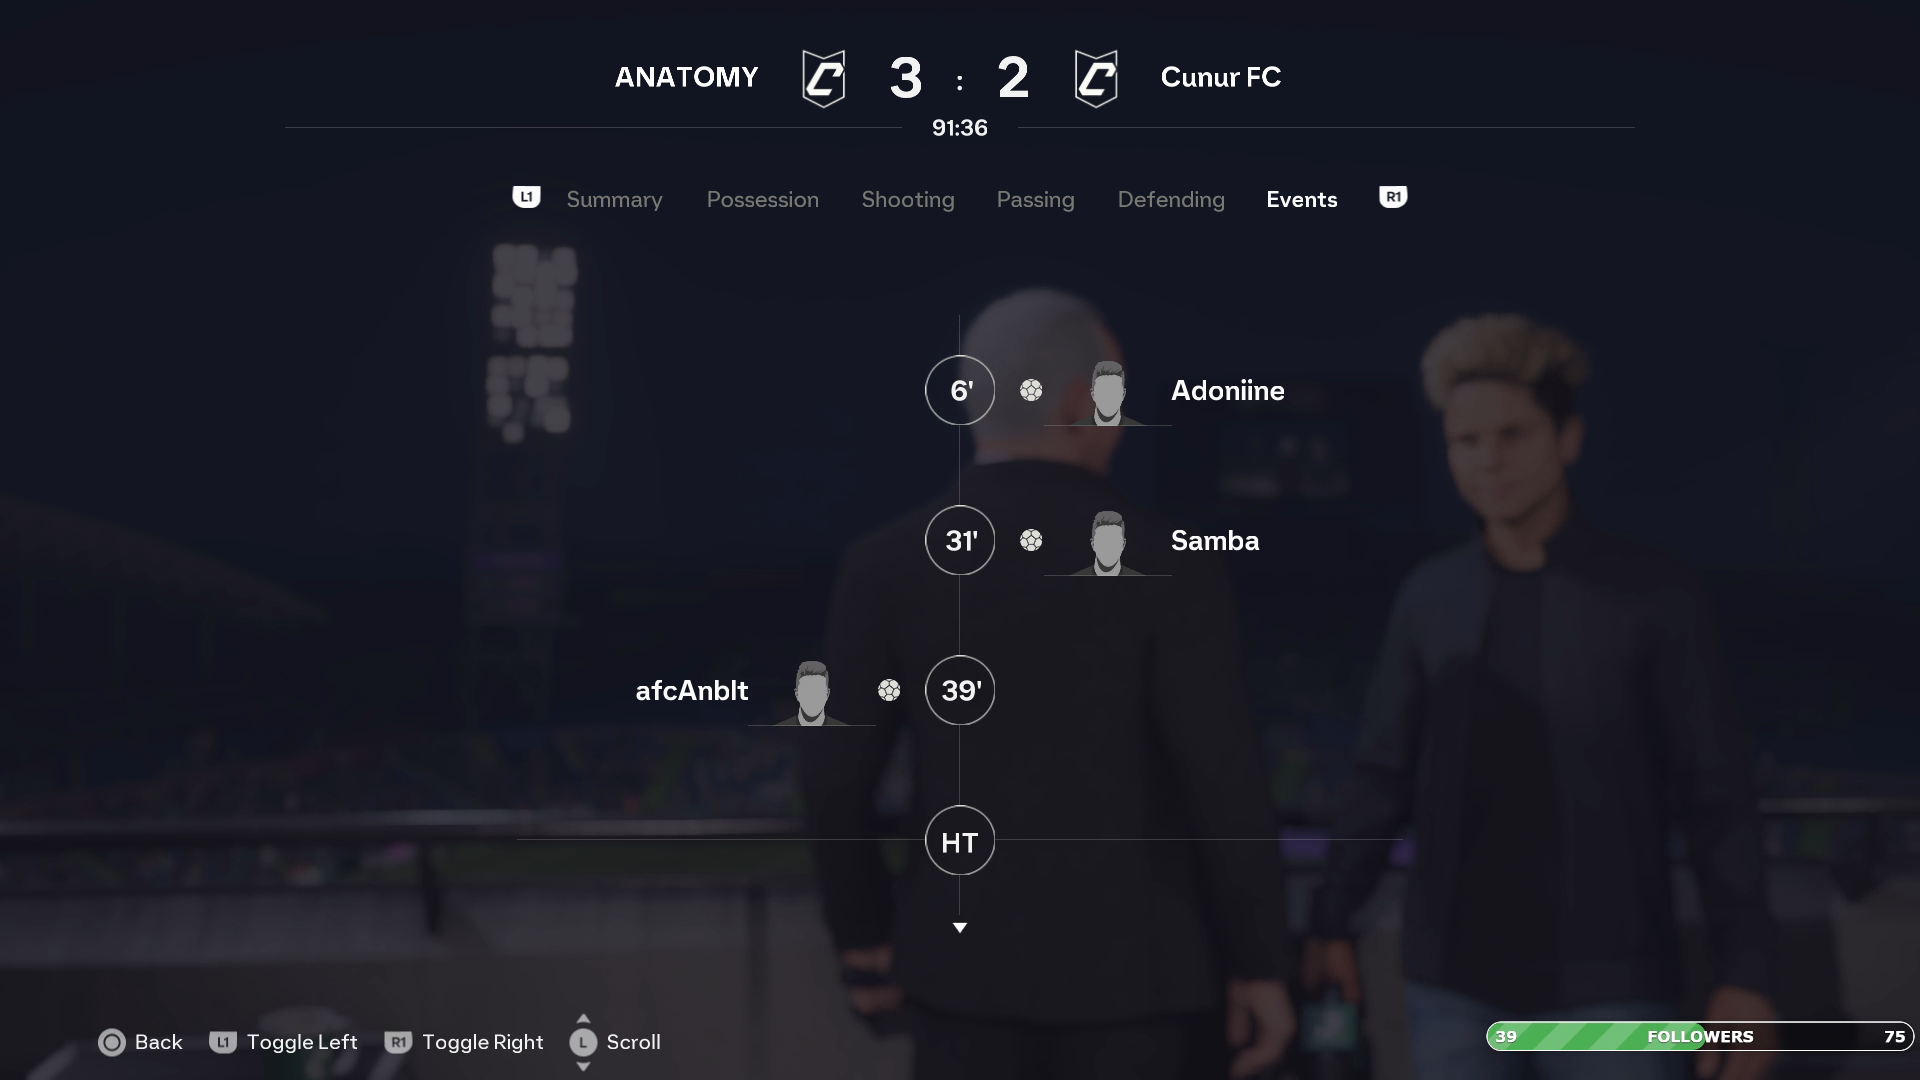The width and height of the screenshot is (1920, 1080).
Task: Switch to the Possession tab
Action: (762, 199)
